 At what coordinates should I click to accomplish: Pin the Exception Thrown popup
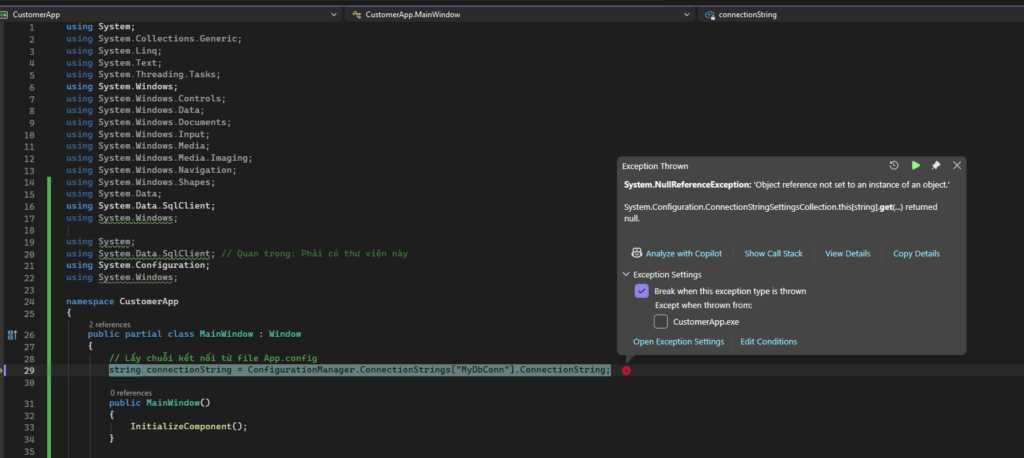point(936,165)
